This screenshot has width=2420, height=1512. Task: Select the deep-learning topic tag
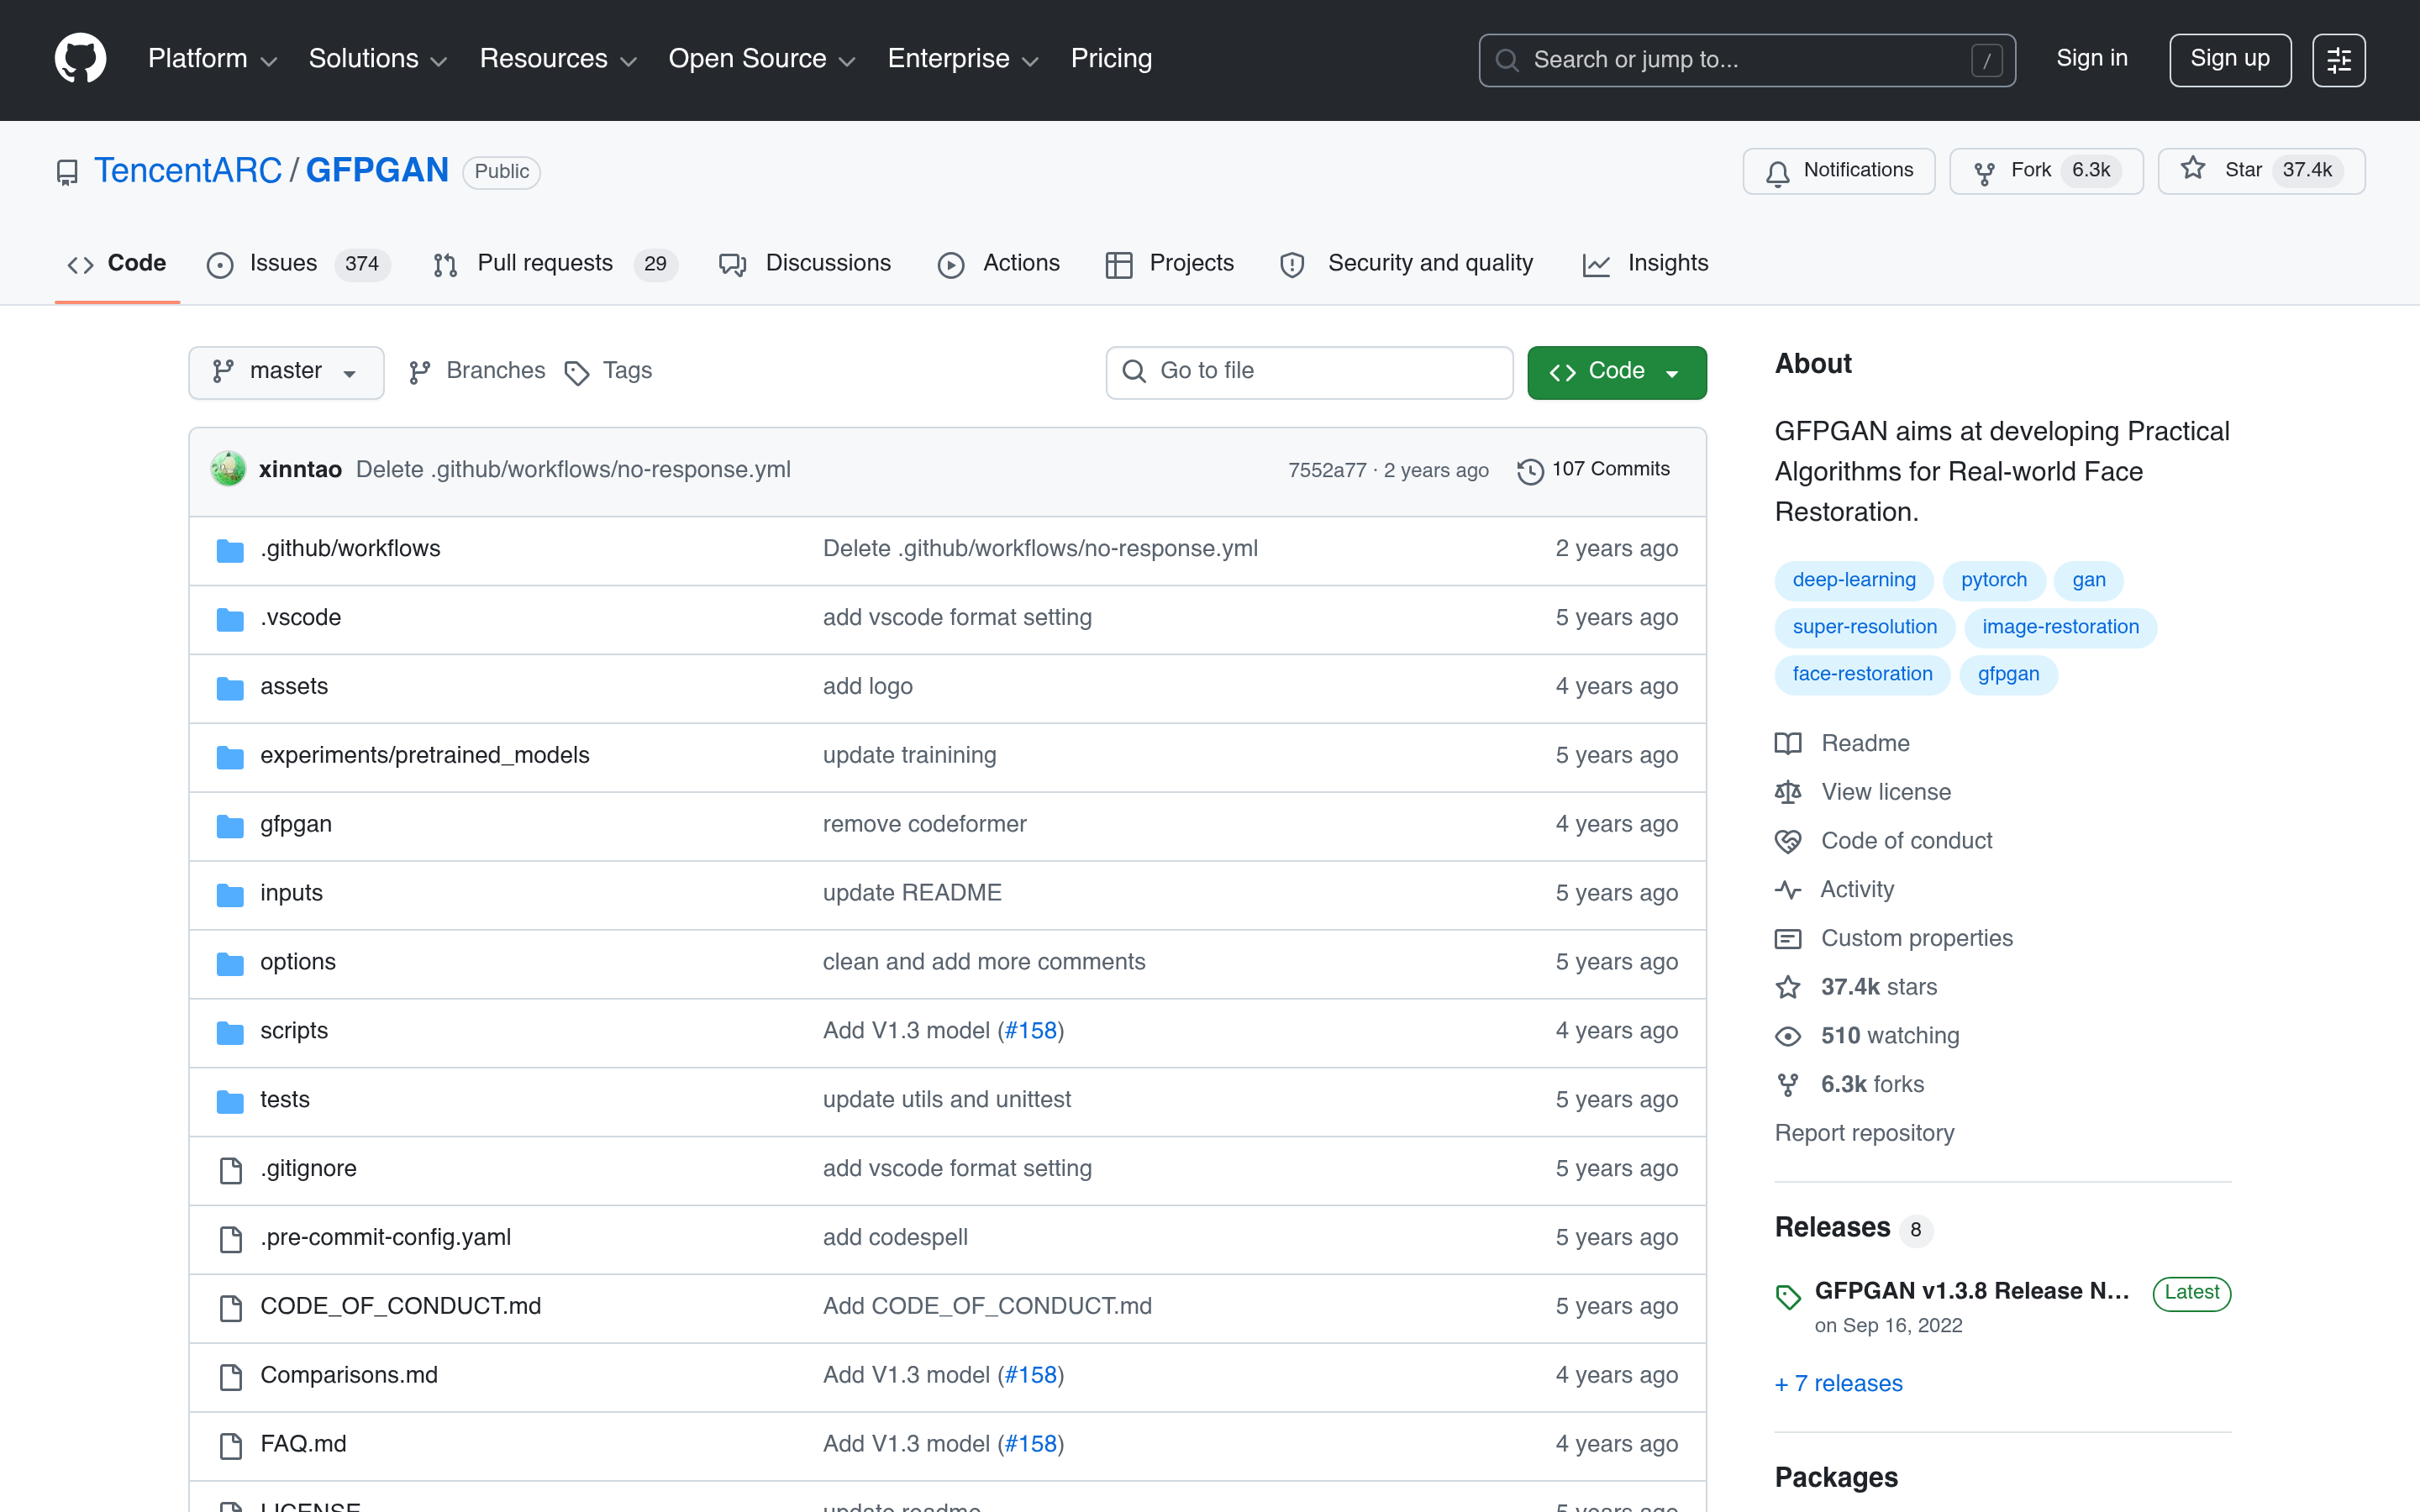[x=1854, y=580]
